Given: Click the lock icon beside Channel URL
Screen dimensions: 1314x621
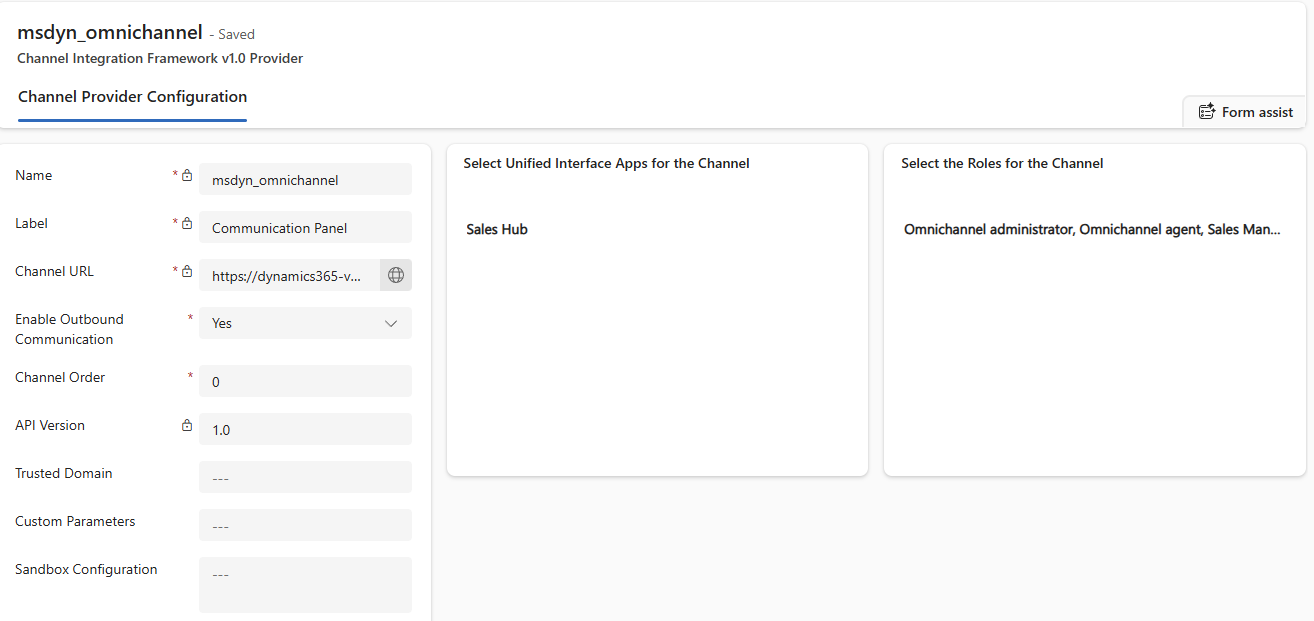Looking at the screenshot, I should pos(187,271).
